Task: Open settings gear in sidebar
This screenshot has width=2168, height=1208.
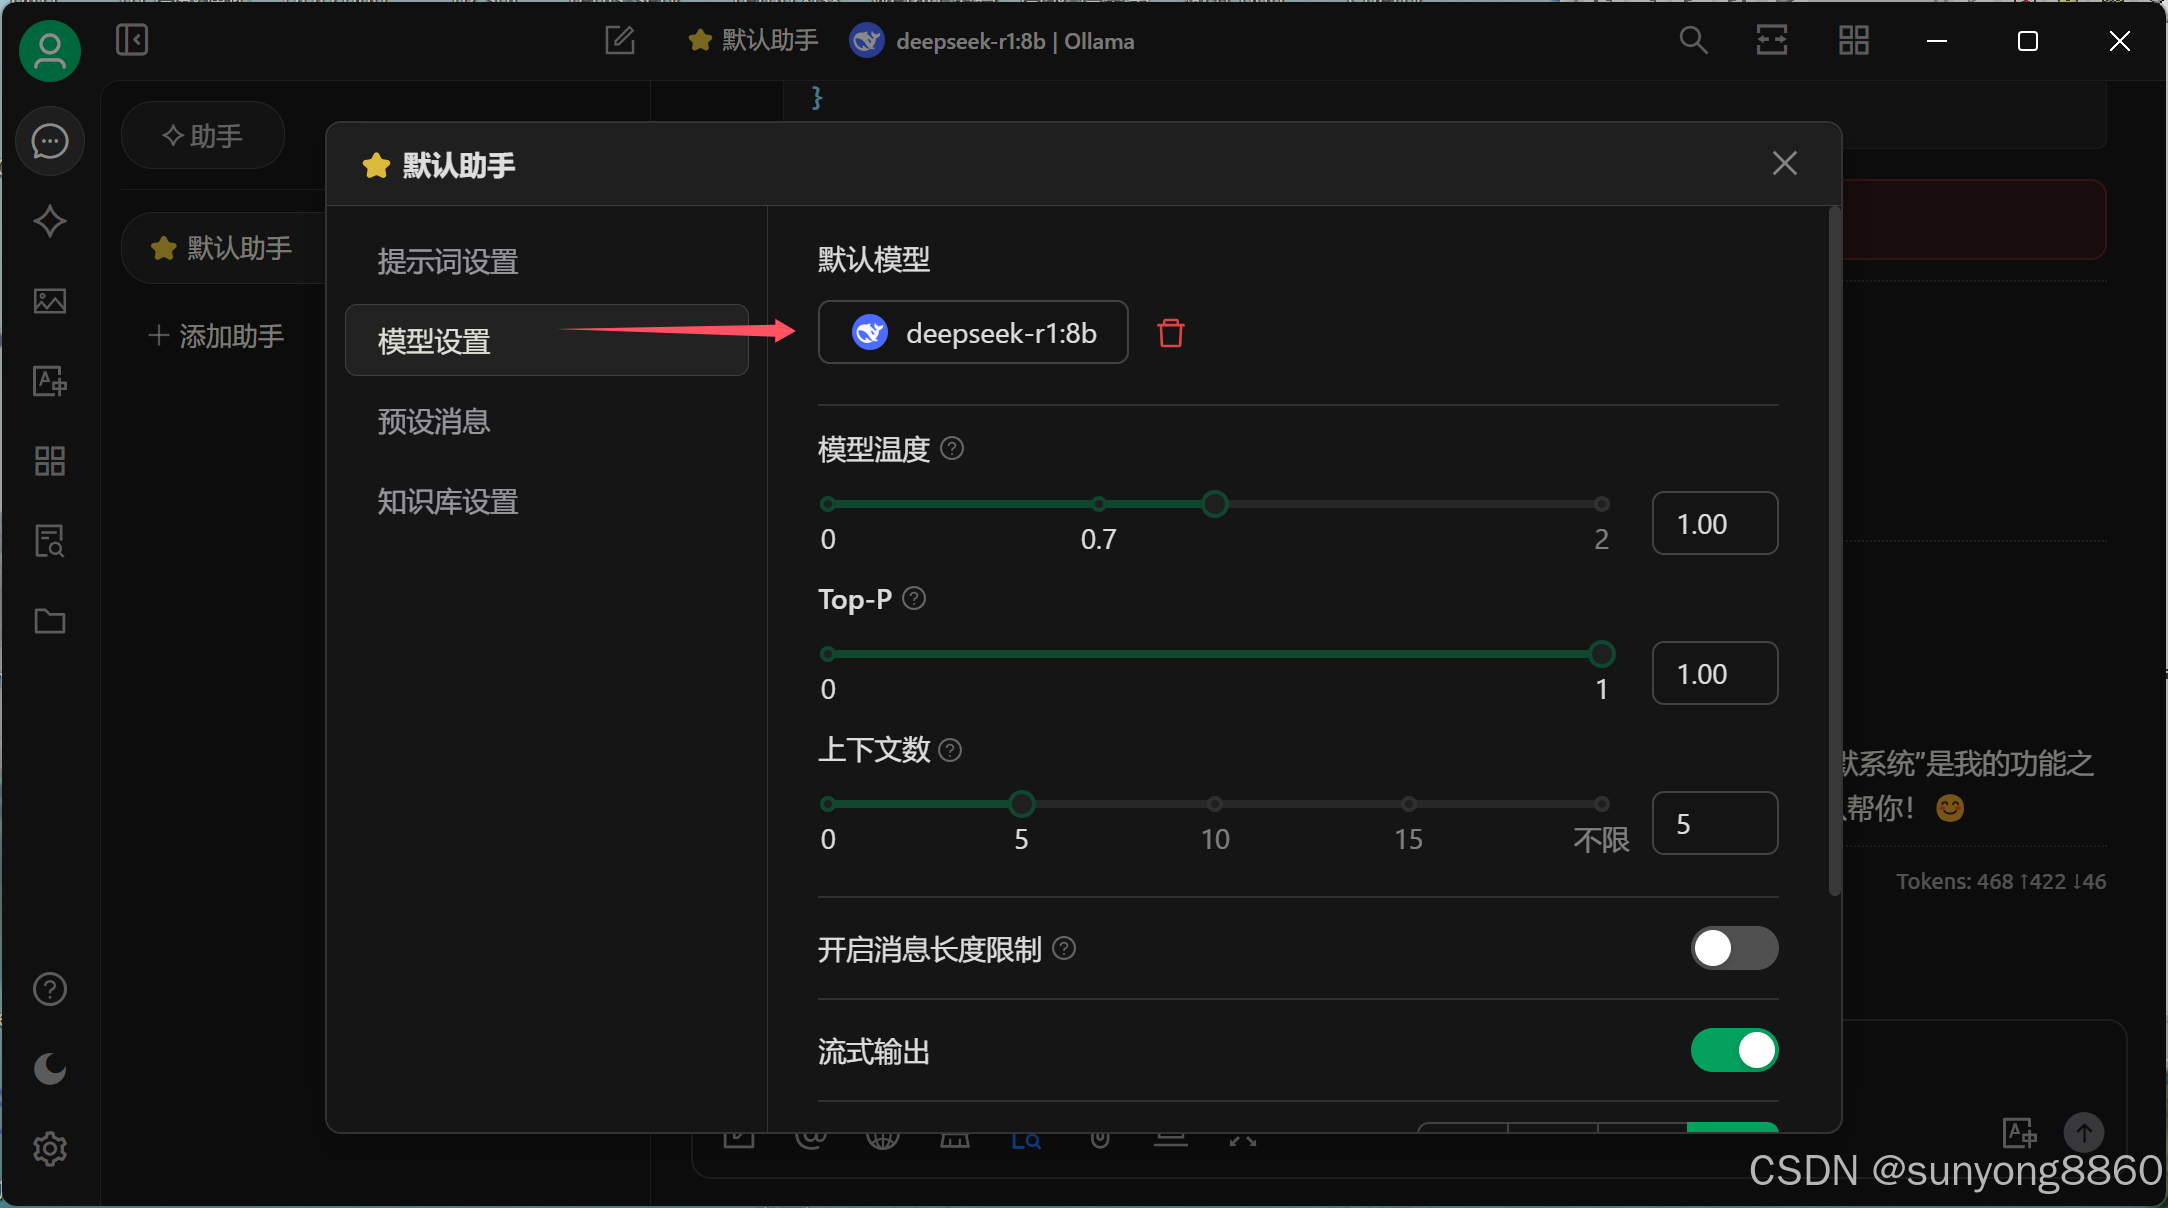Action: [50, 1149]
